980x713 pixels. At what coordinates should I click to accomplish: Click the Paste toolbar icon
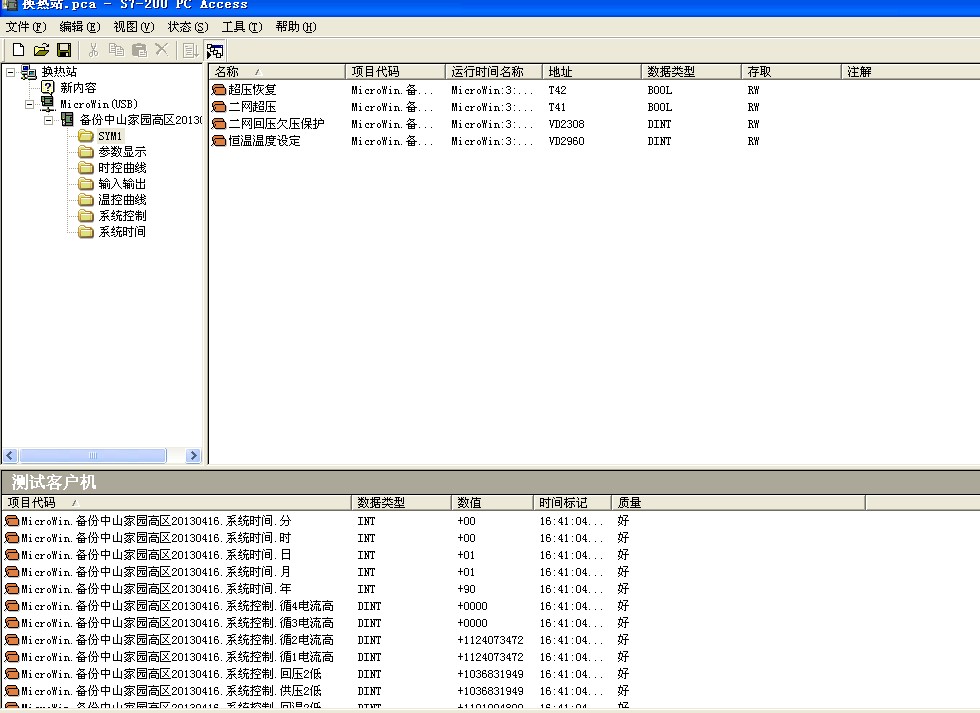coord(139,50)
